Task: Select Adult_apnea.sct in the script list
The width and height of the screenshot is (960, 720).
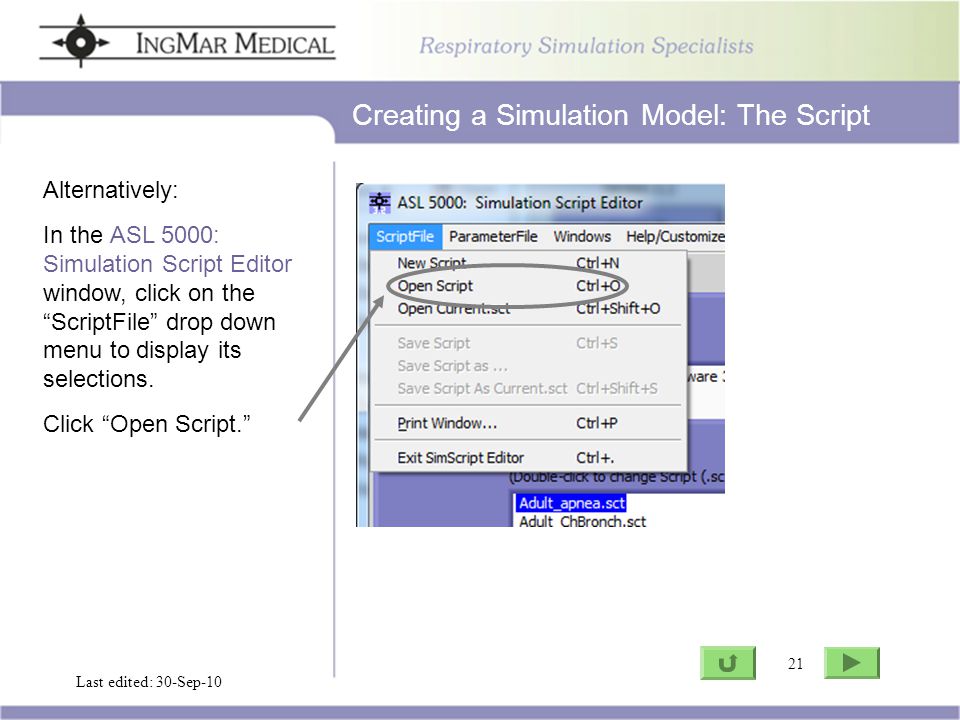Action: [x=571, y=503]
